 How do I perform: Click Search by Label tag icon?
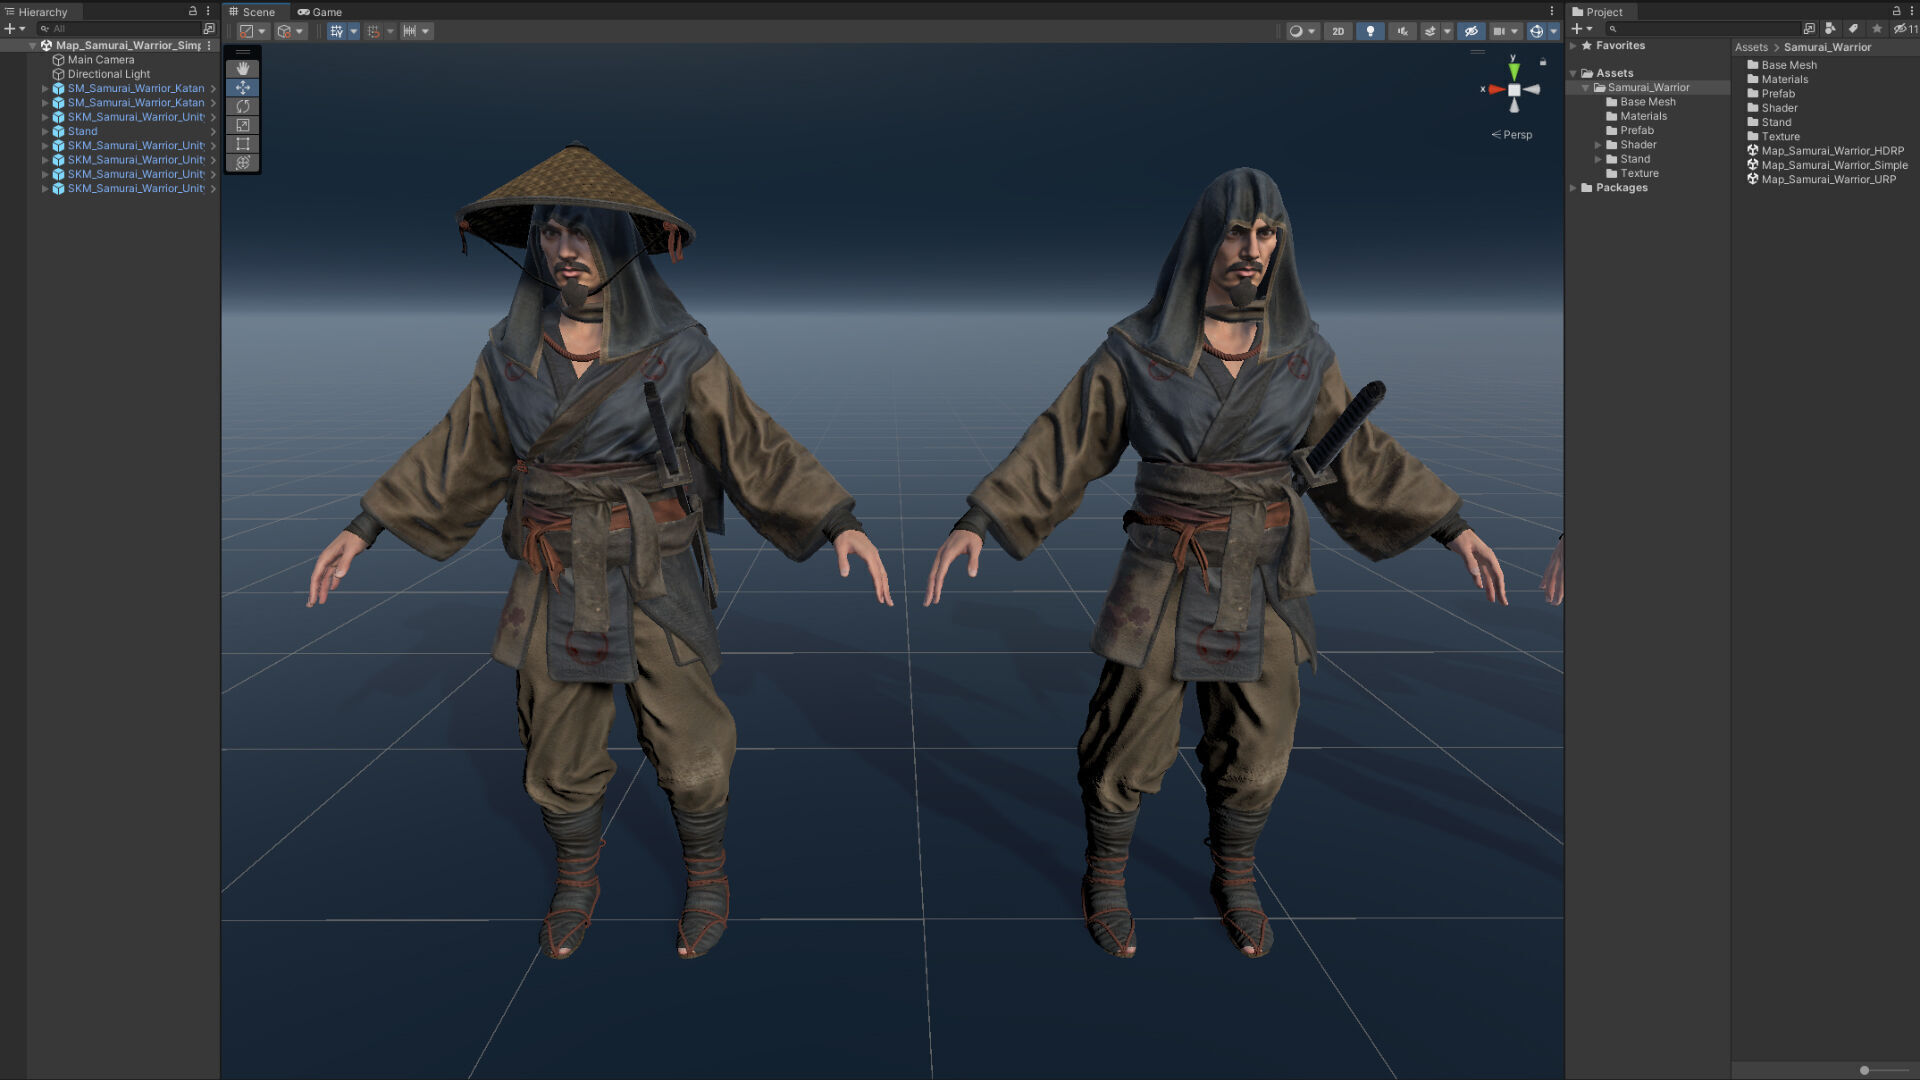coord(1853,29)
